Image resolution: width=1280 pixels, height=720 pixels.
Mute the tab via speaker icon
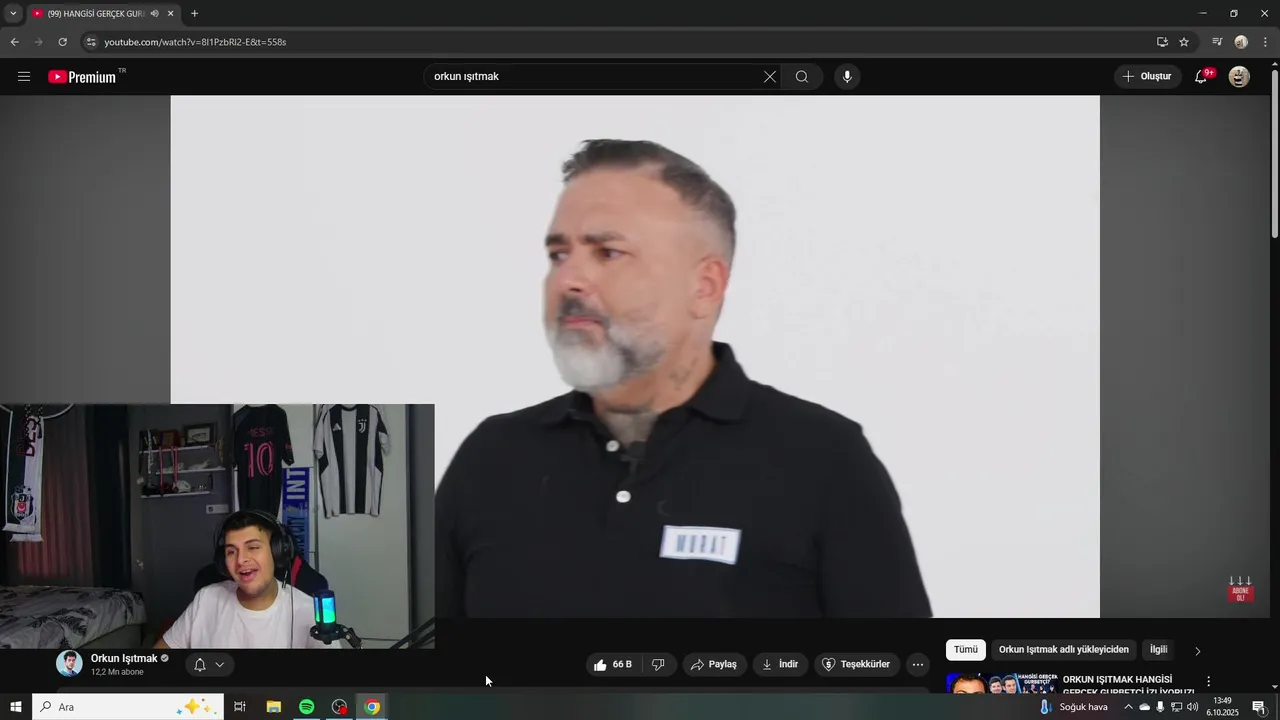(154, 13)
